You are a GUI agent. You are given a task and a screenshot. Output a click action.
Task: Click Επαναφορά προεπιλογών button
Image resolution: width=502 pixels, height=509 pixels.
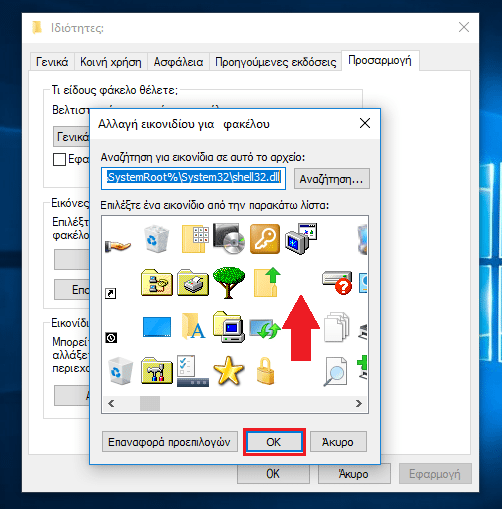click(170, 442)
